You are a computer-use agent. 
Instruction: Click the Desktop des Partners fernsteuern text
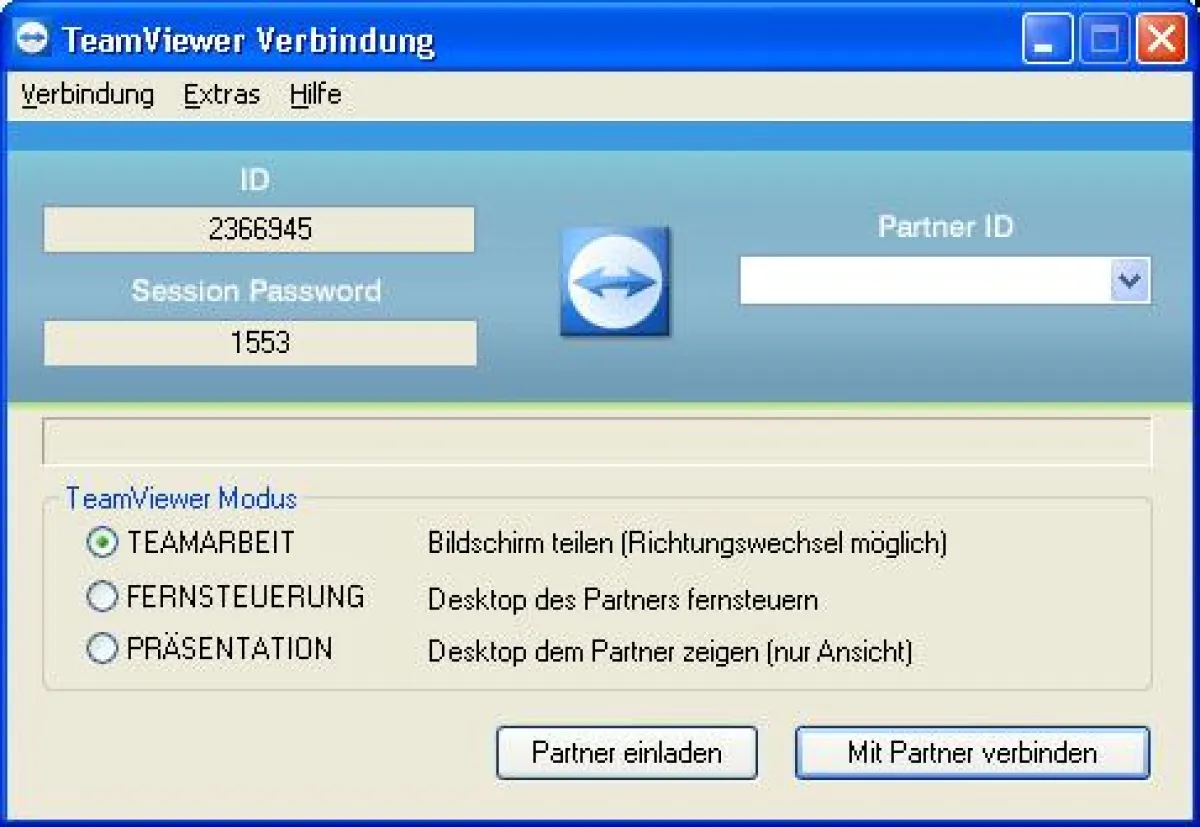pyautogui.click(x=623, y=600)
